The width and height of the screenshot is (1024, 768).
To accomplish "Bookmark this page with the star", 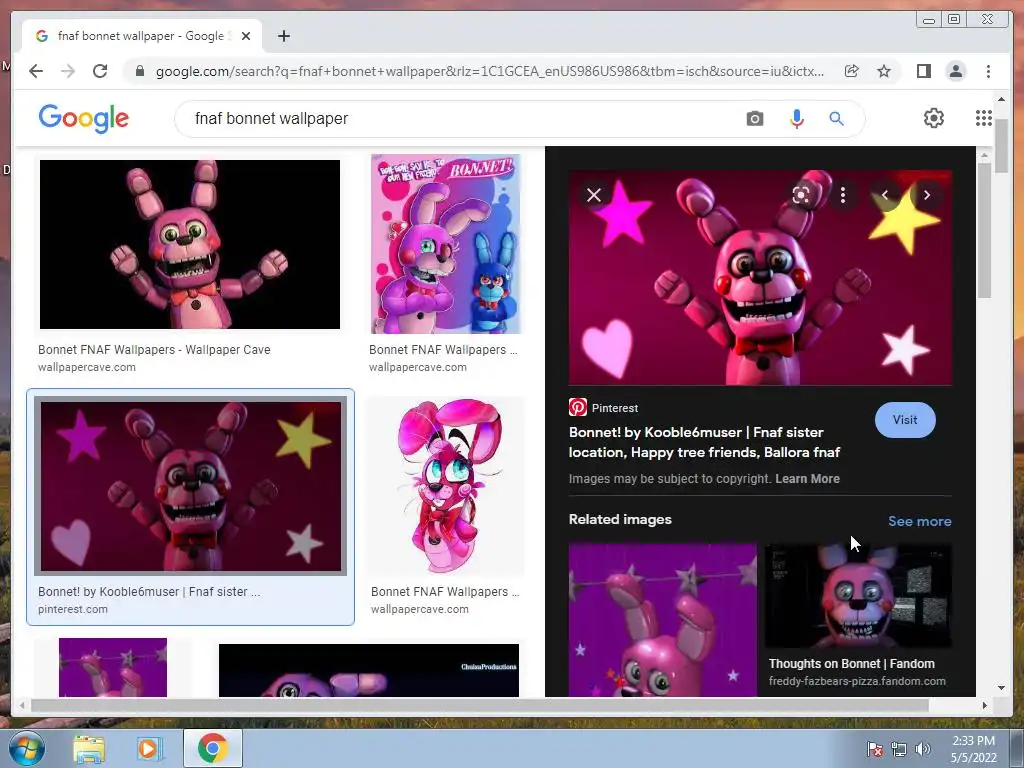I will [884, 71].
